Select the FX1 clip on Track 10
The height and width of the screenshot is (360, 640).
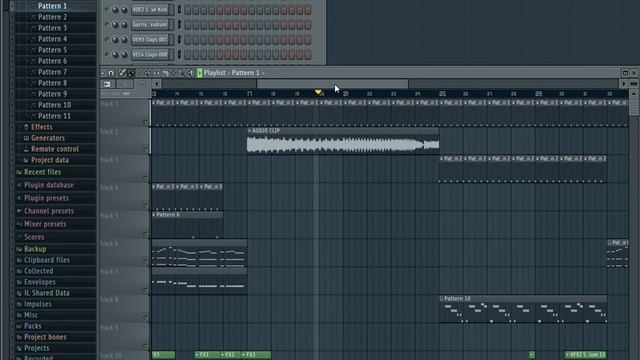[x=207, y=355]
